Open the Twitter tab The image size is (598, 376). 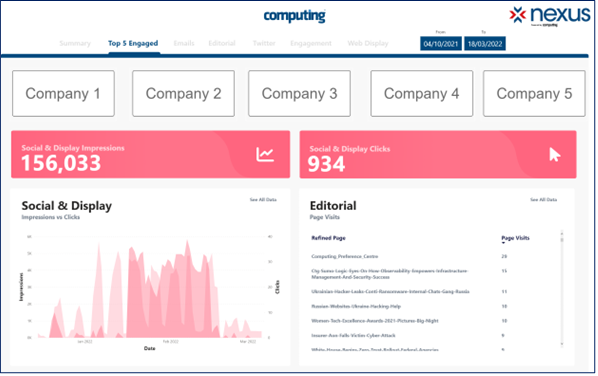coord(264,43)
